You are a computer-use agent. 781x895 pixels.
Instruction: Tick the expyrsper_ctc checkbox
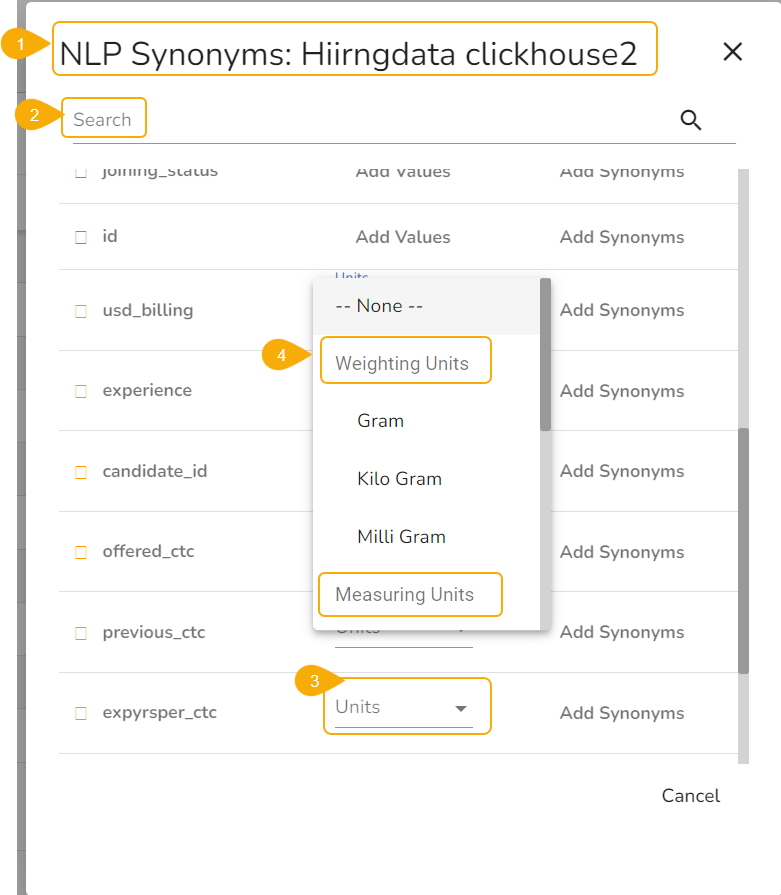(x=81, y=713)
